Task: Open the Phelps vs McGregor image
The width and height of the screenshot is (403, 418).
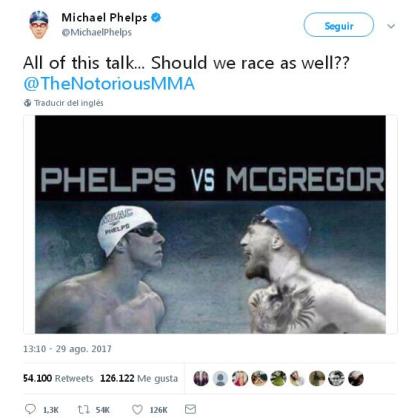Action: tap(210, 224)
